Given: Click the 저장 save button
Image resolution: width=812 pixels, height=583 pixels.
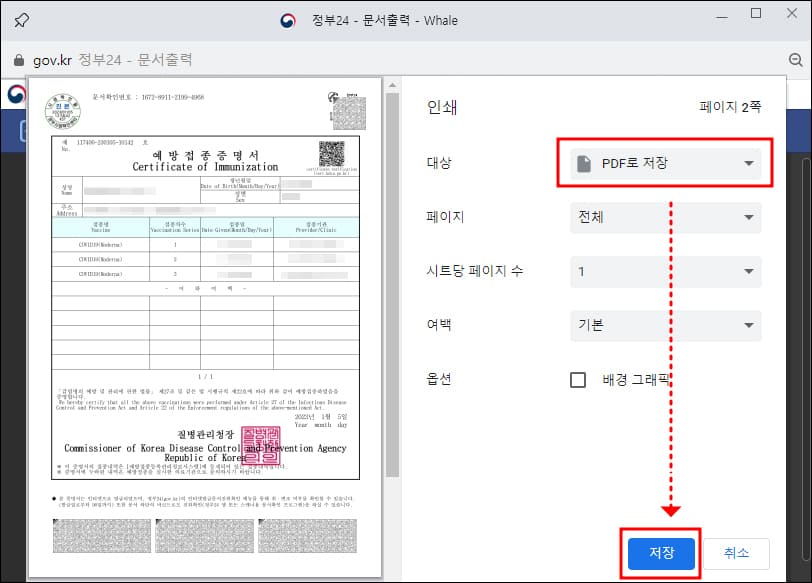Looking at the screenshot, I should point(660,552).
